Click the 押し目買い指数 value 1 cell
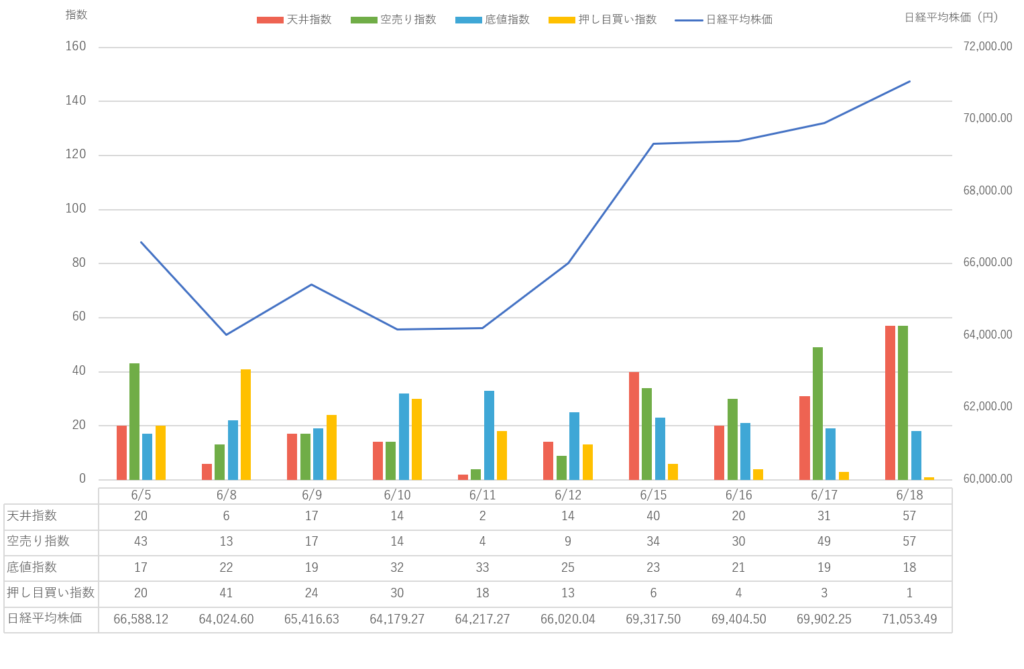The image size is (1024, 669). [909, 593]
